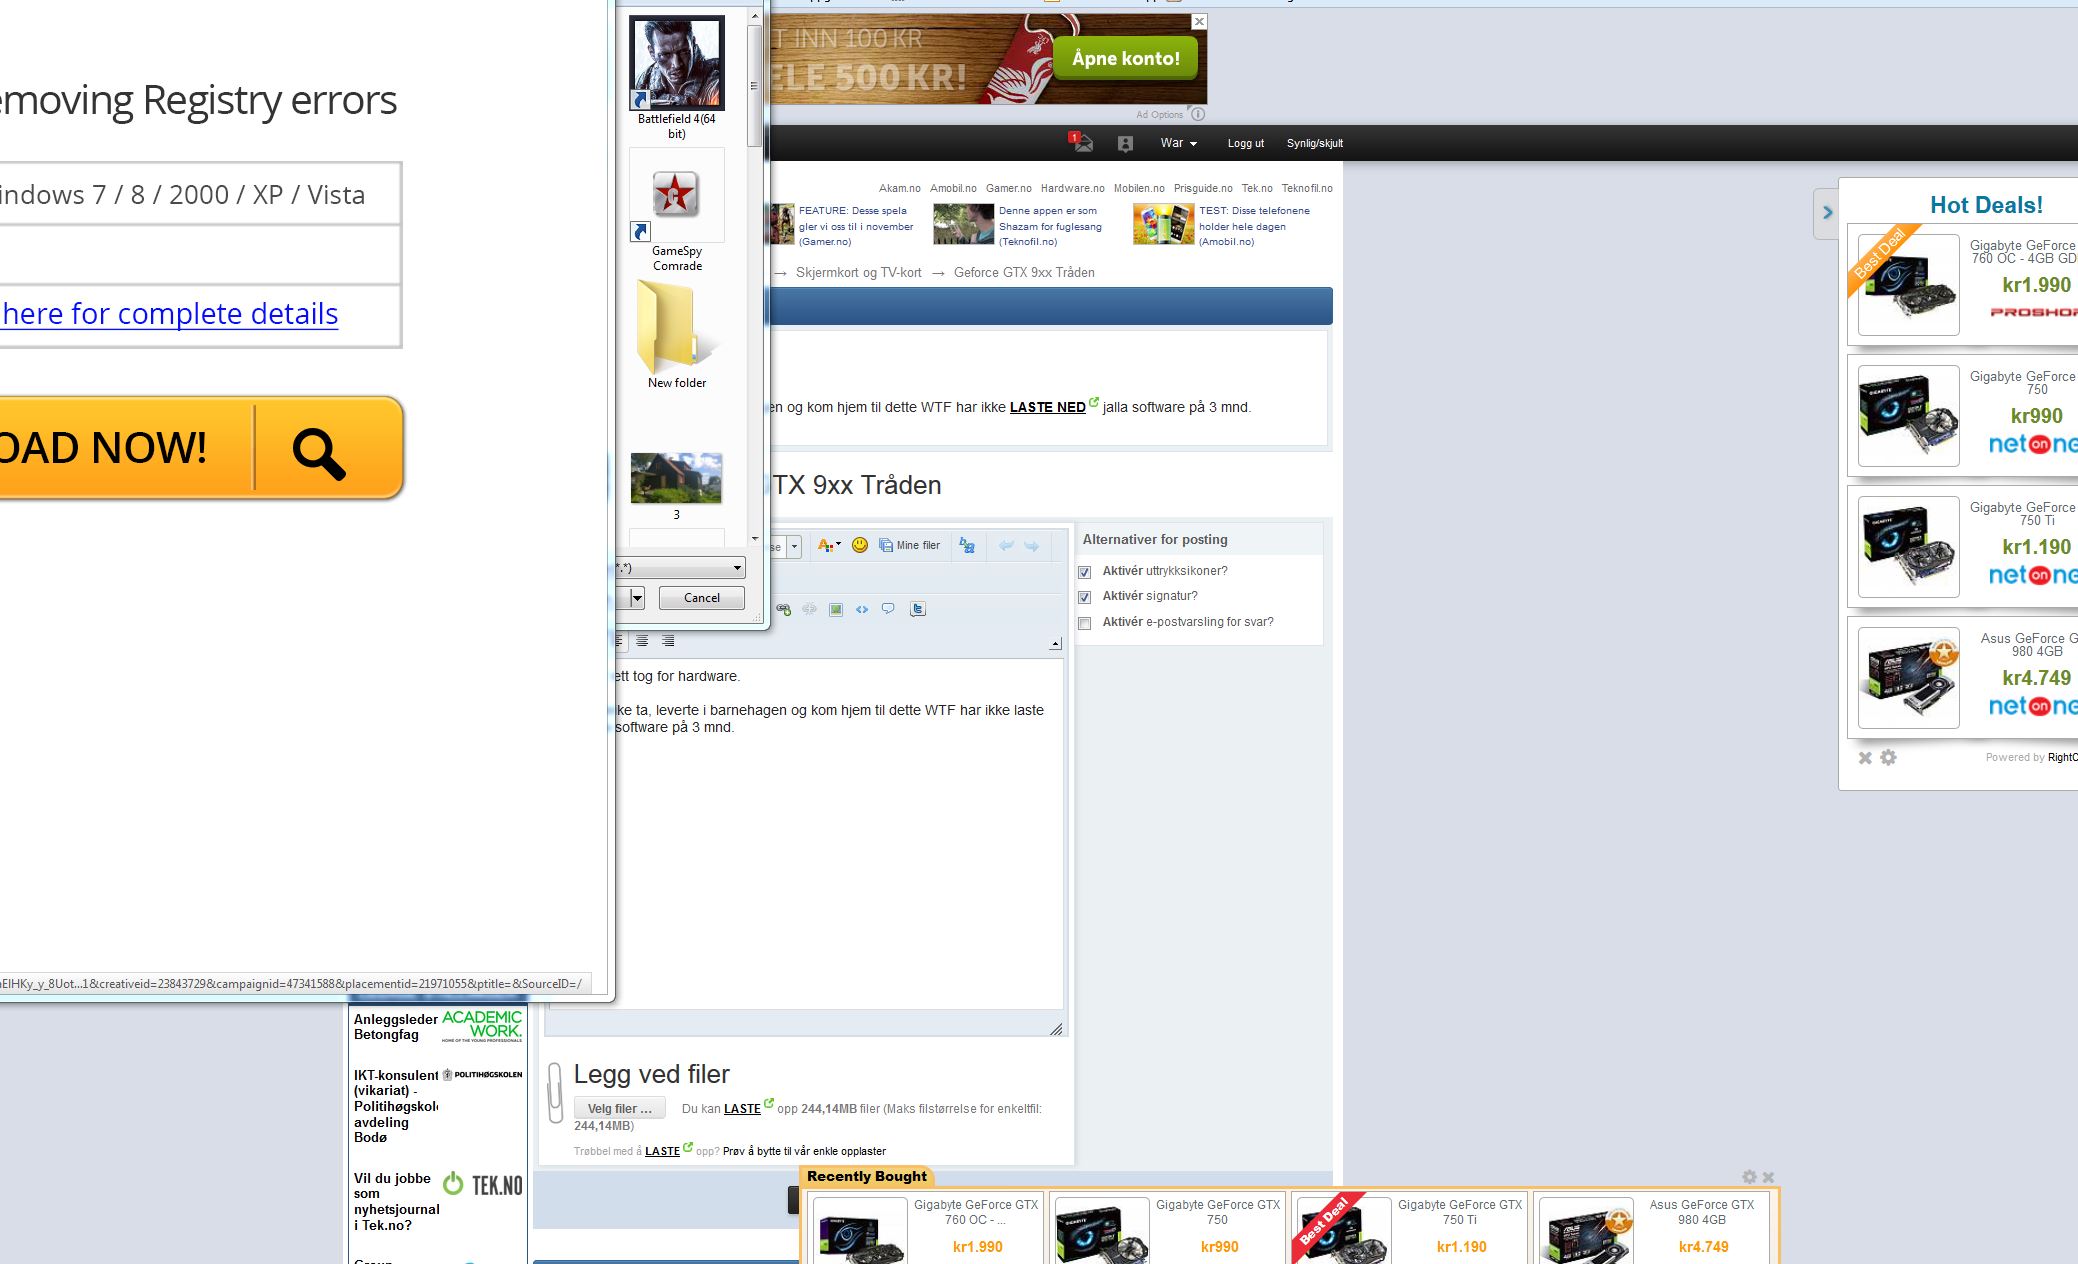This screenshot has height=1264, width=2078.
Task: Open Recently Bought settings gear
Action: pos(1749,1177)
